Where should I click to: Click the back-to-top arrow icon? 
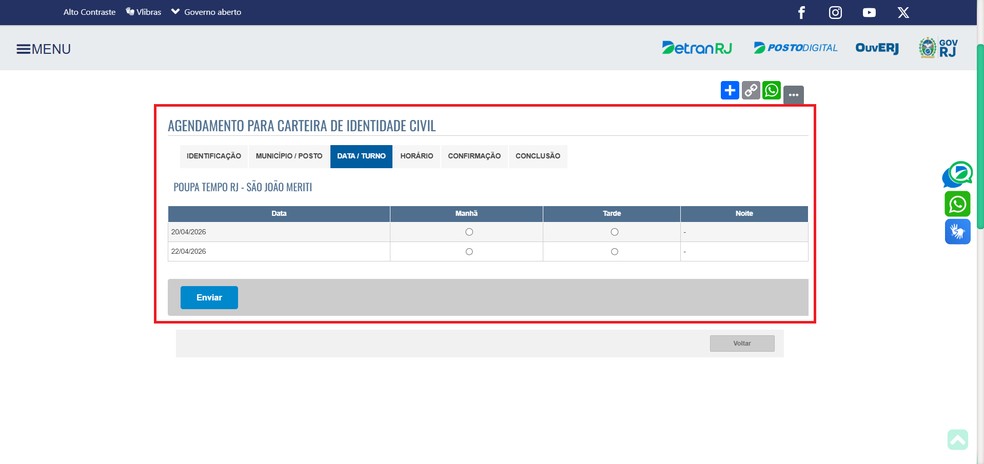958,440
